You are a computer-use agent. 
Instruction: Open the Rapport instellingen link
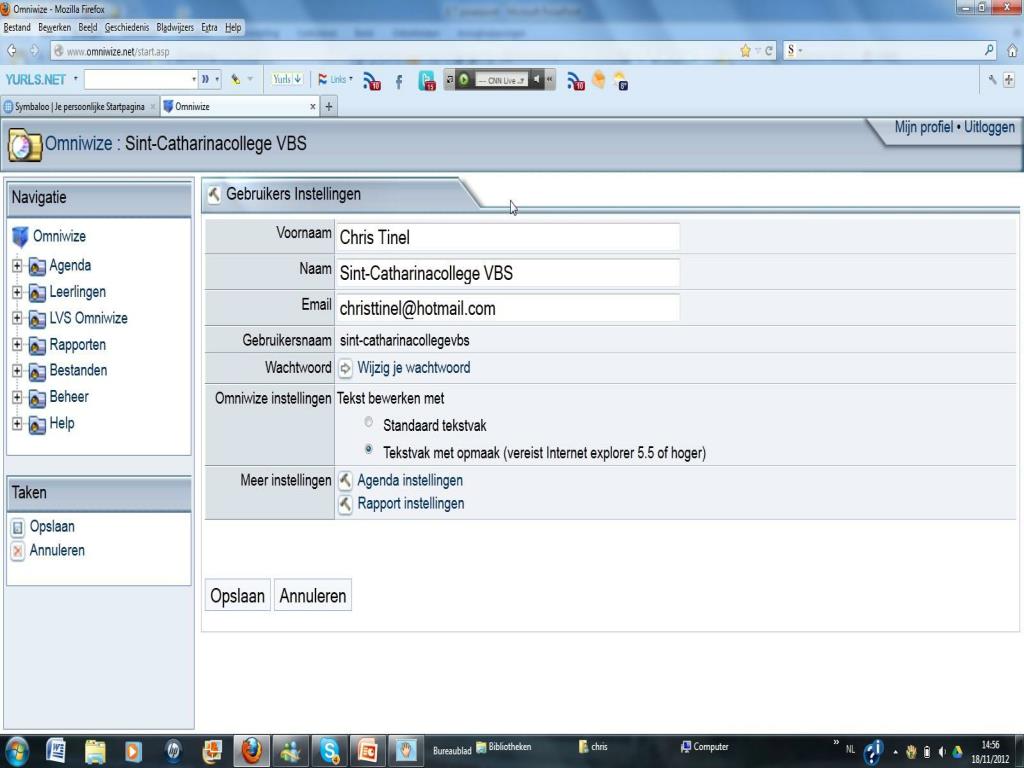point(411,504)
